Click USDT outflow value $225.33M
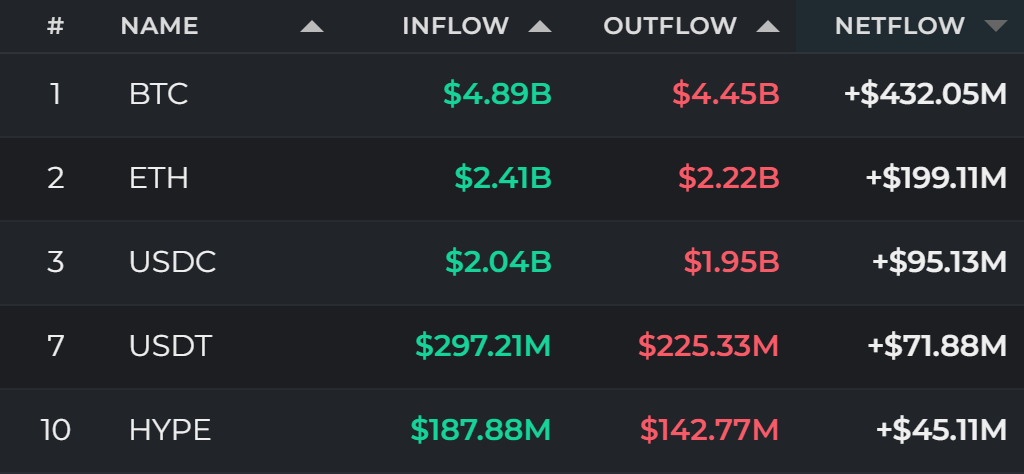The height and width of the screenshot is (474, 1024). pyautogui.click(x=709, y=346)
